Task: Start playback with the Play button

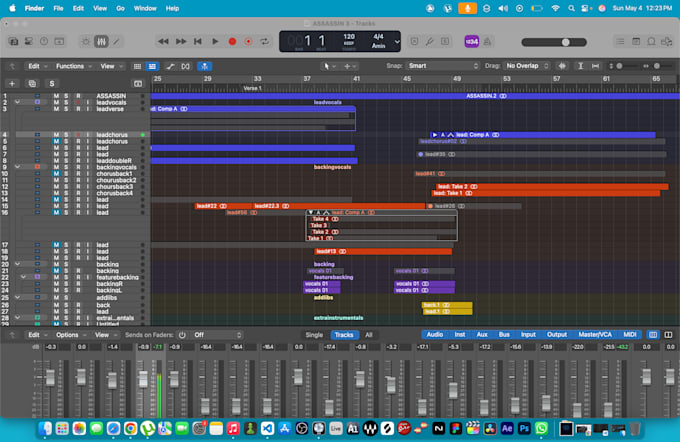Action: tap(215, 42)
